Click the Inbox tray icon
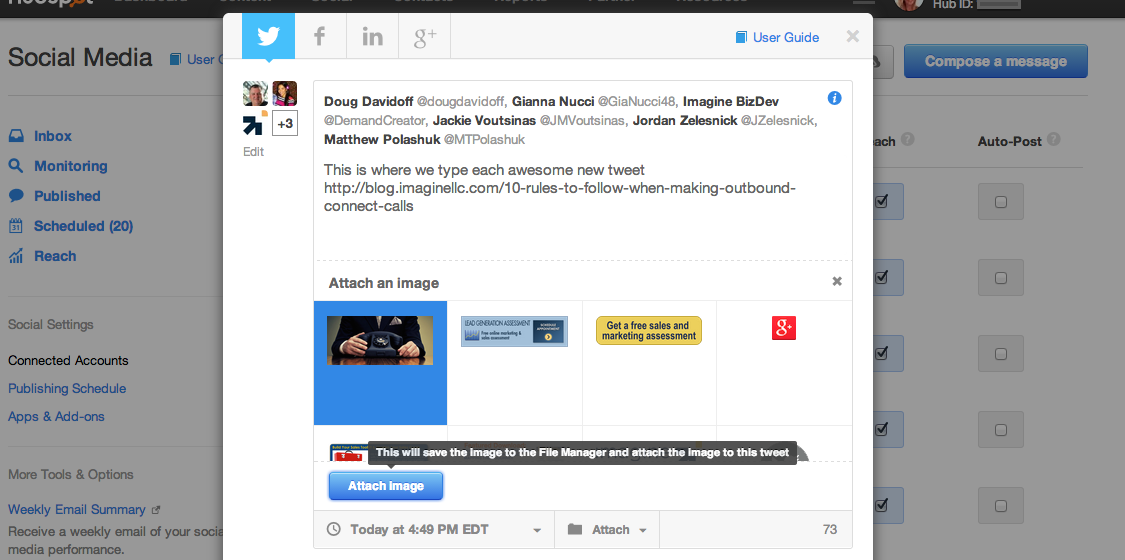Screen dimensions: 1125x560 (x=17, y=136)
